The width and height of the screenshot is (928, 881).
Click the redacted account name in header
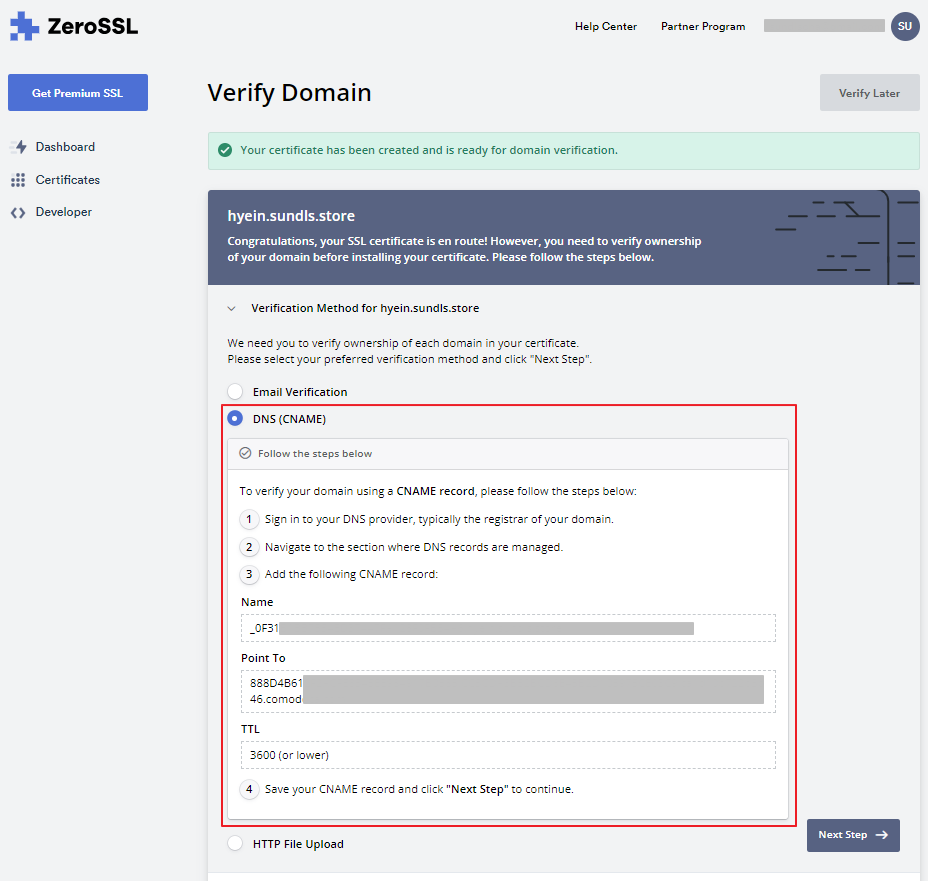point(824,26)
